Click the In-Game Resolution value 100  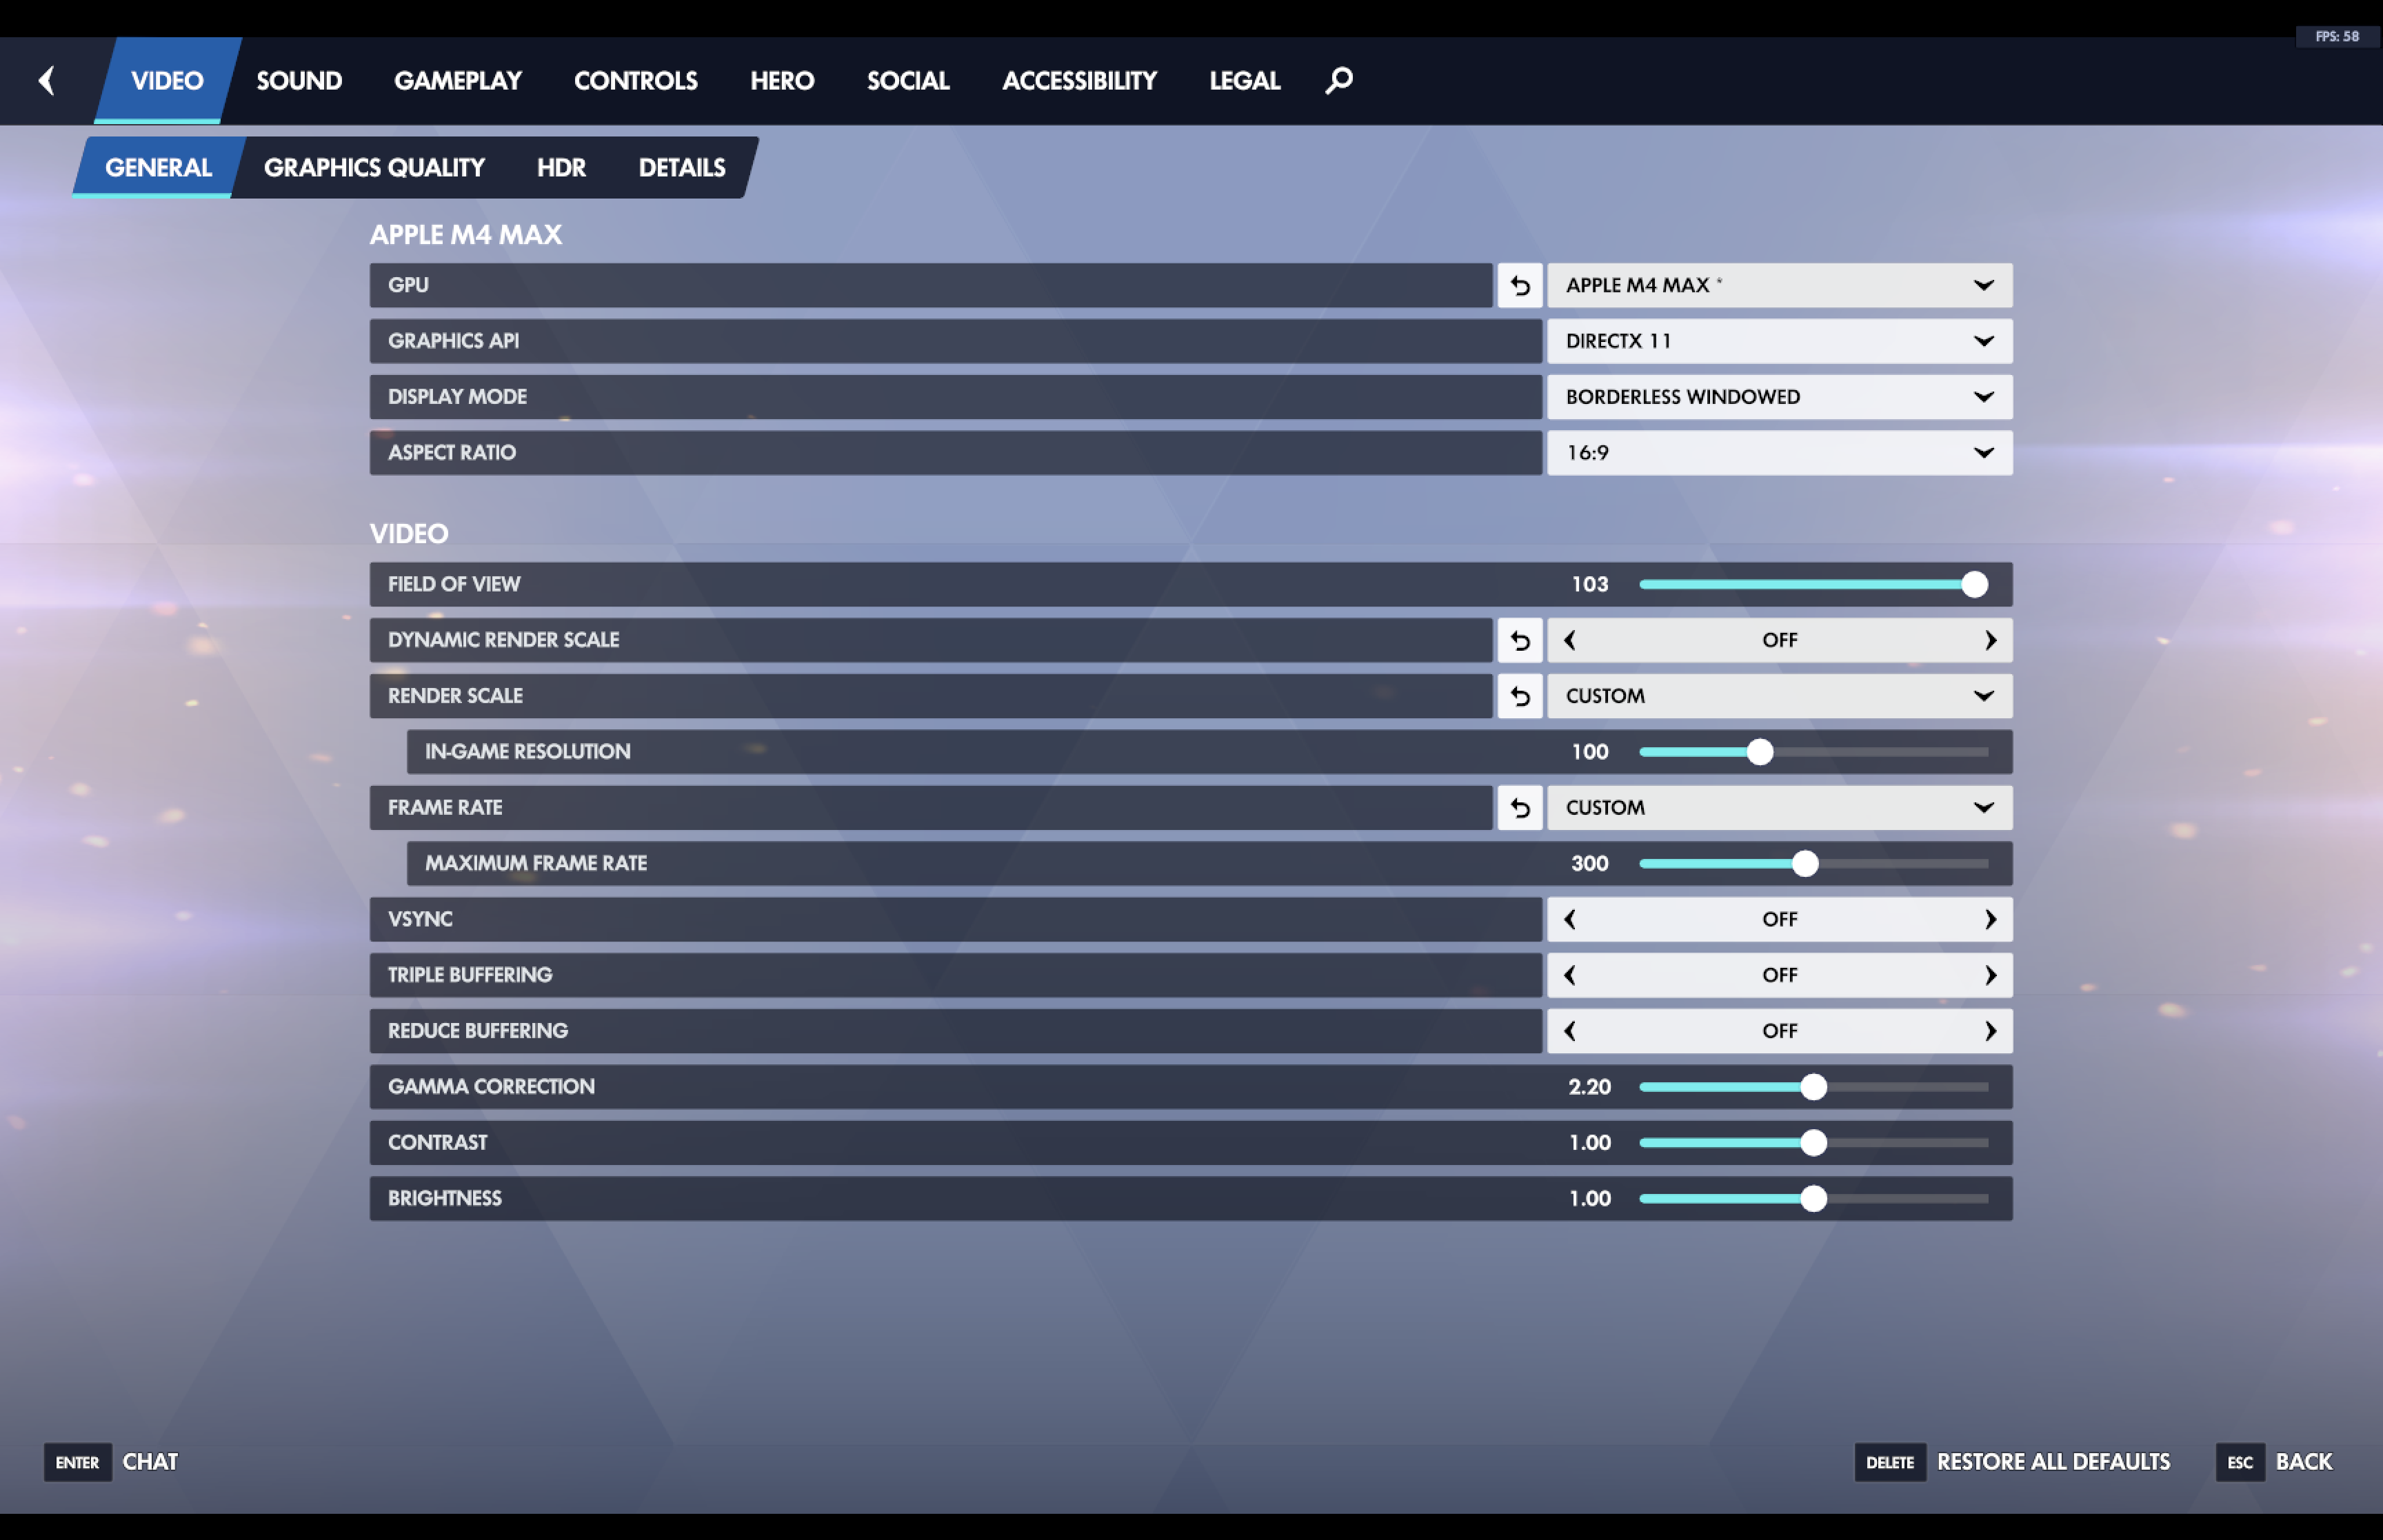tap(1590, 752)
